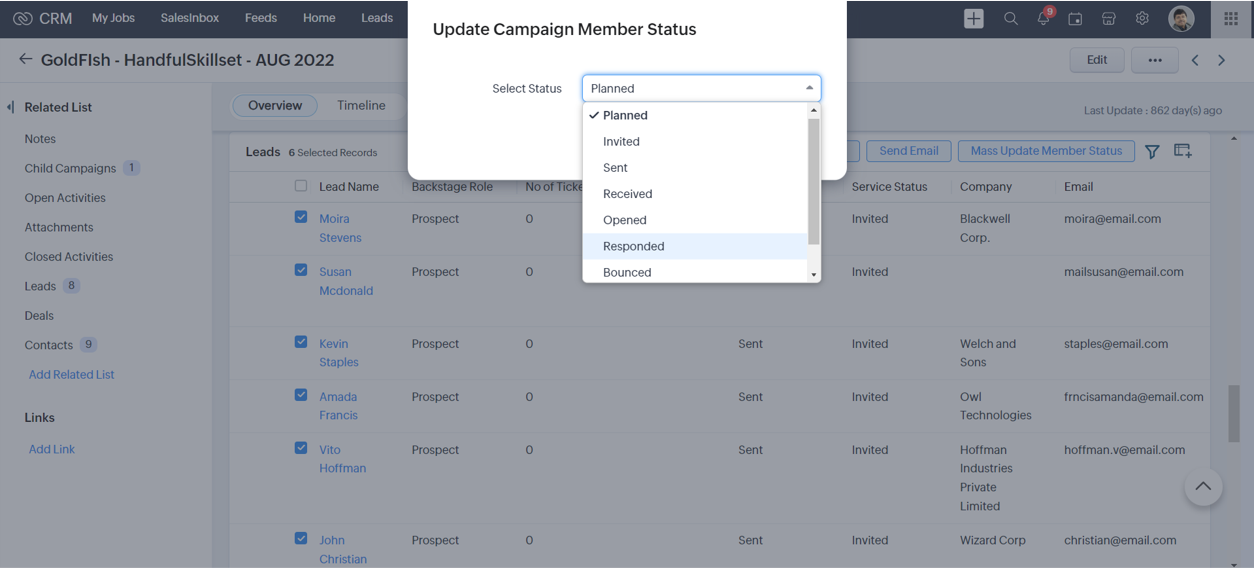Viewport: 1254px width, 568px height.
Task: Open the settings gear icon
Action: pos(1142,18)
